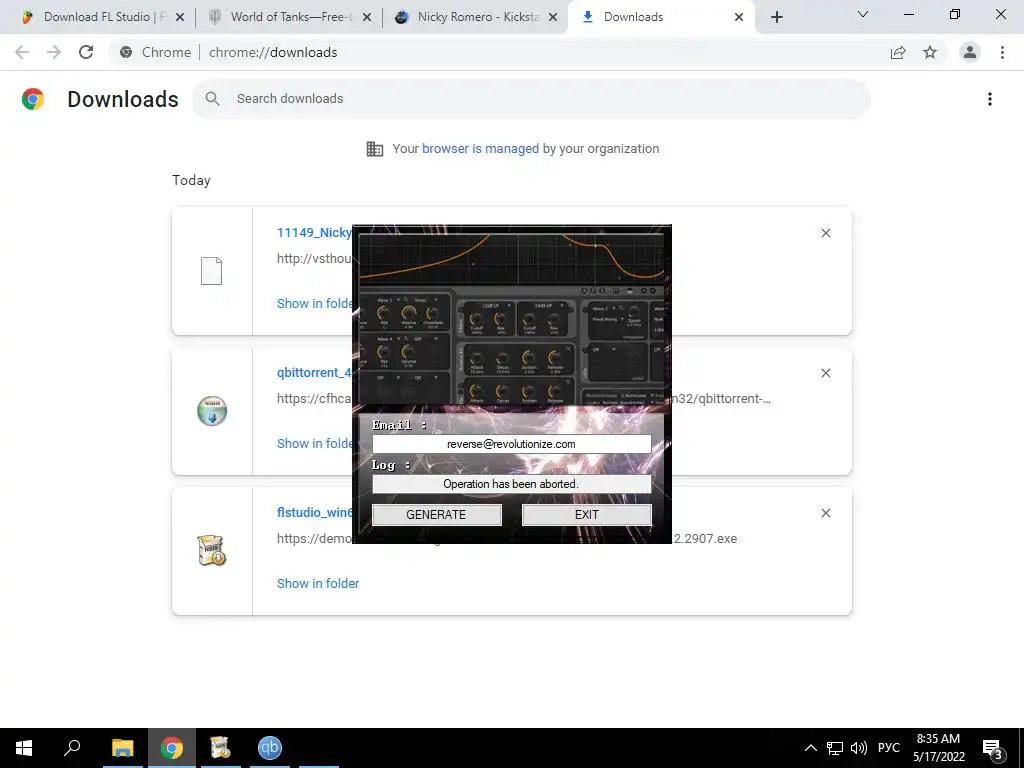Image resolution: width=1024 pixels, height=768 pixels.
Task: Open the browser is managed link
Action: click(481, 149)
